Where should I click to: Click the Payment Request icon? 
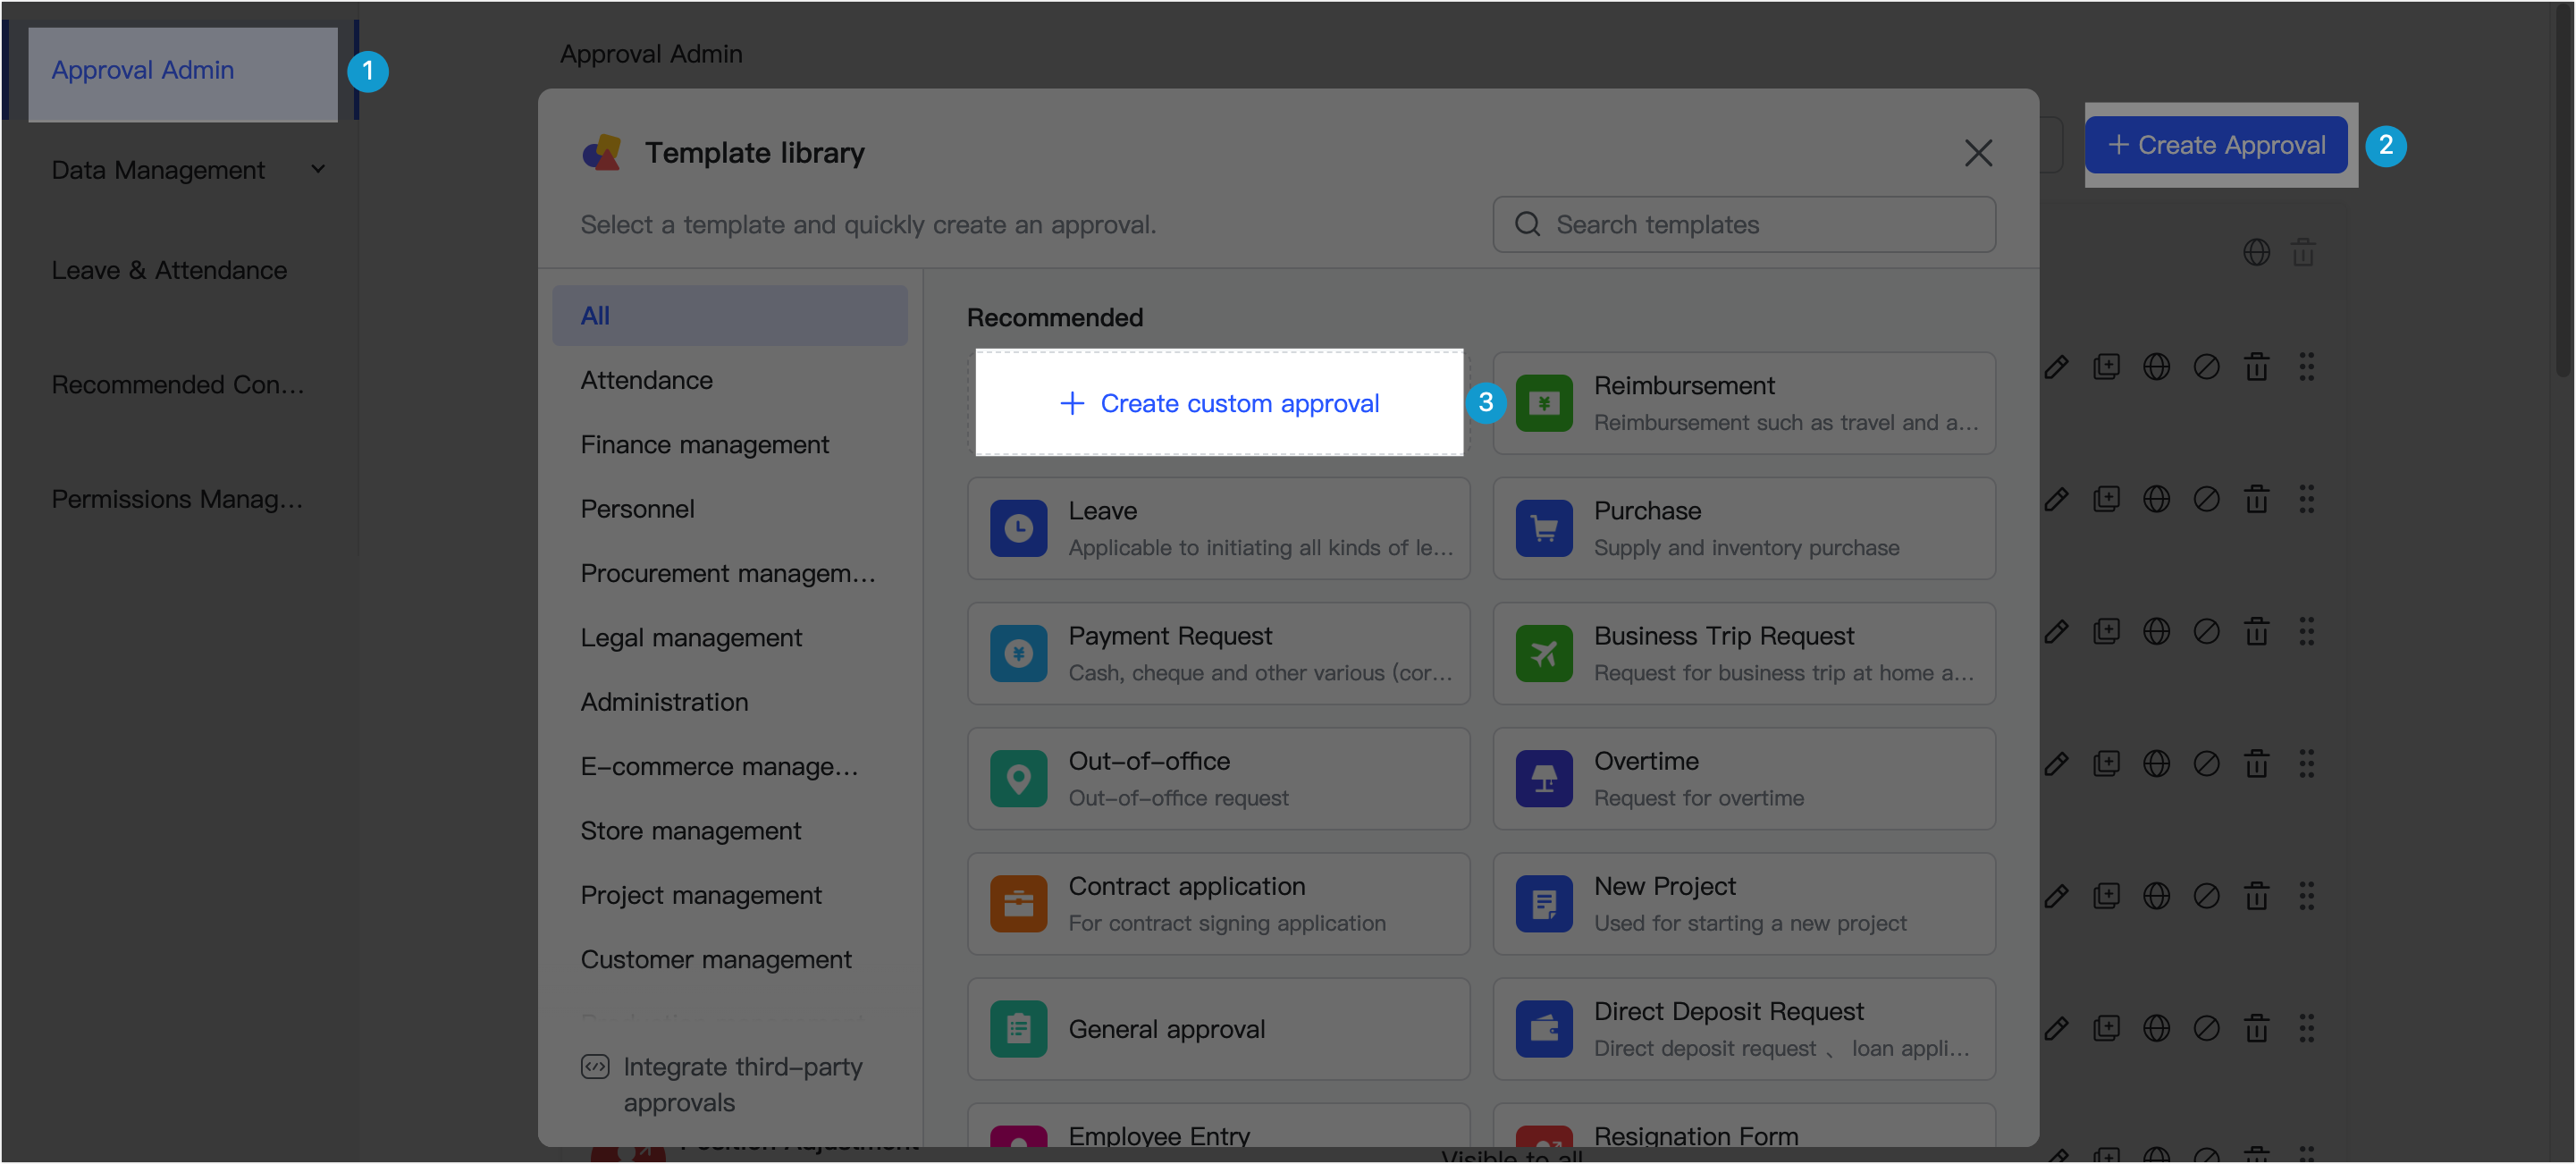point(1018,653)
